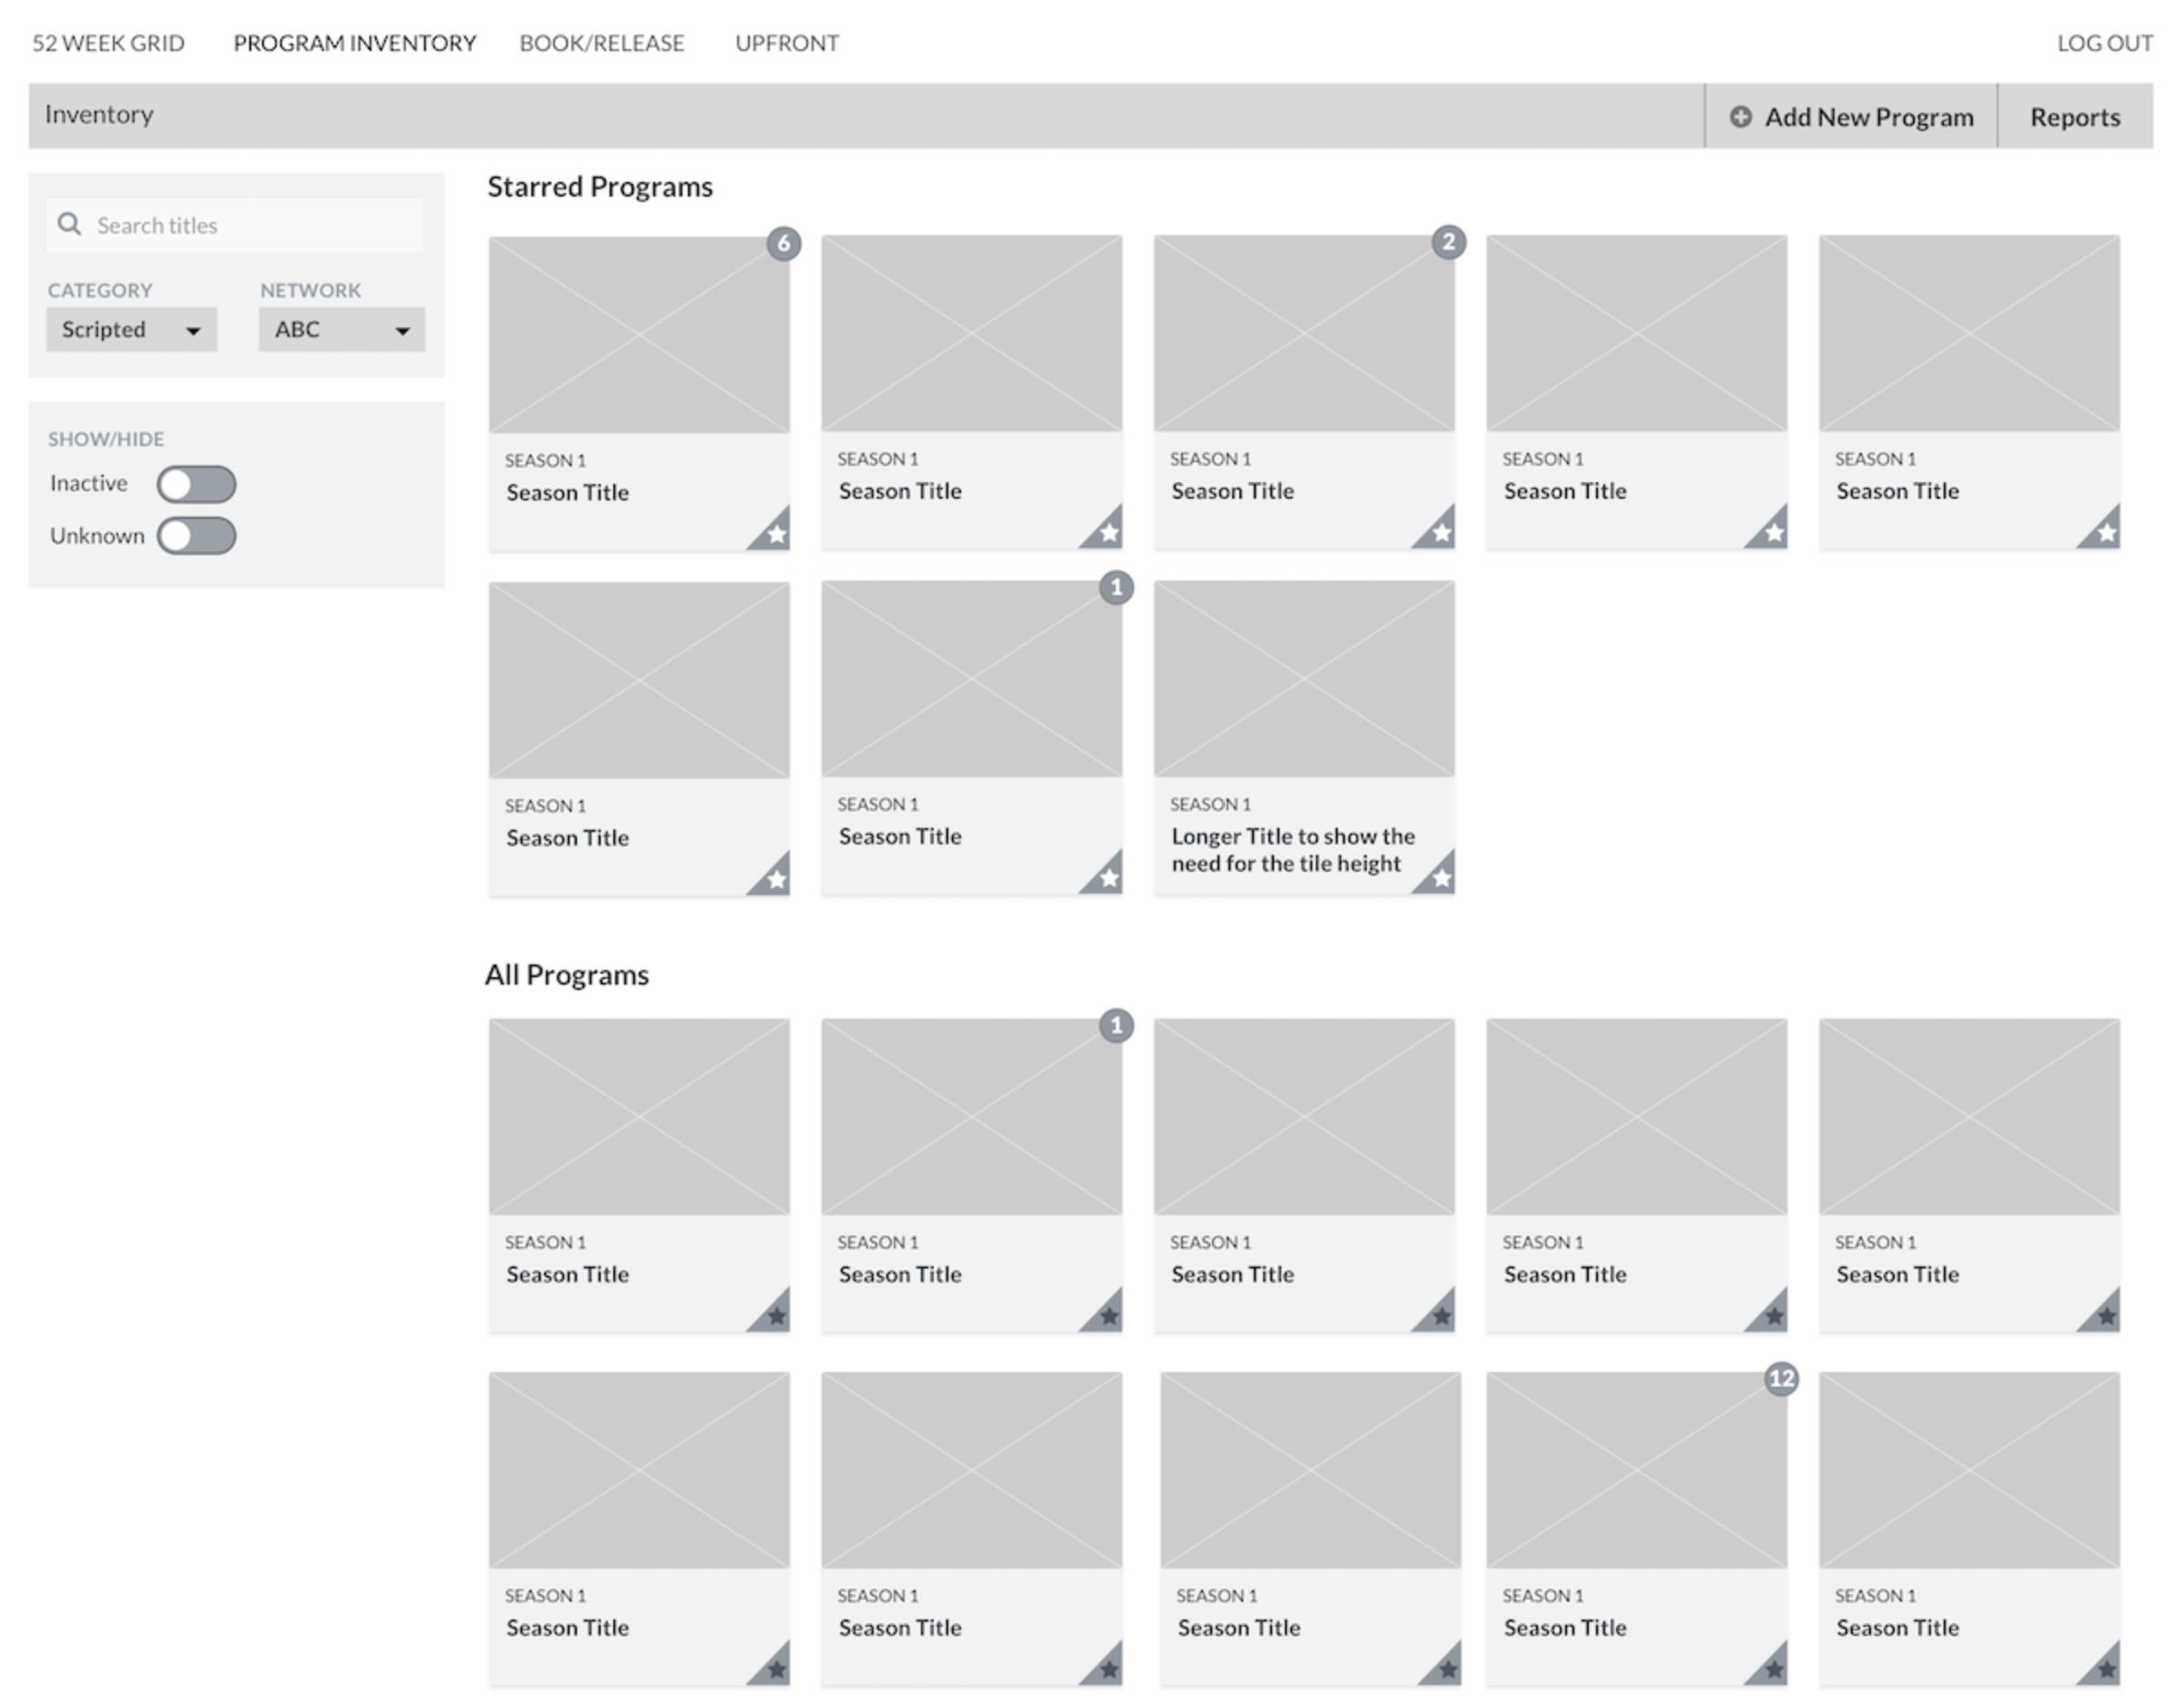Star the All Programs card with badge 1
The height and width of the screenshot is (1707, 2184).
click(1109, 1316)
